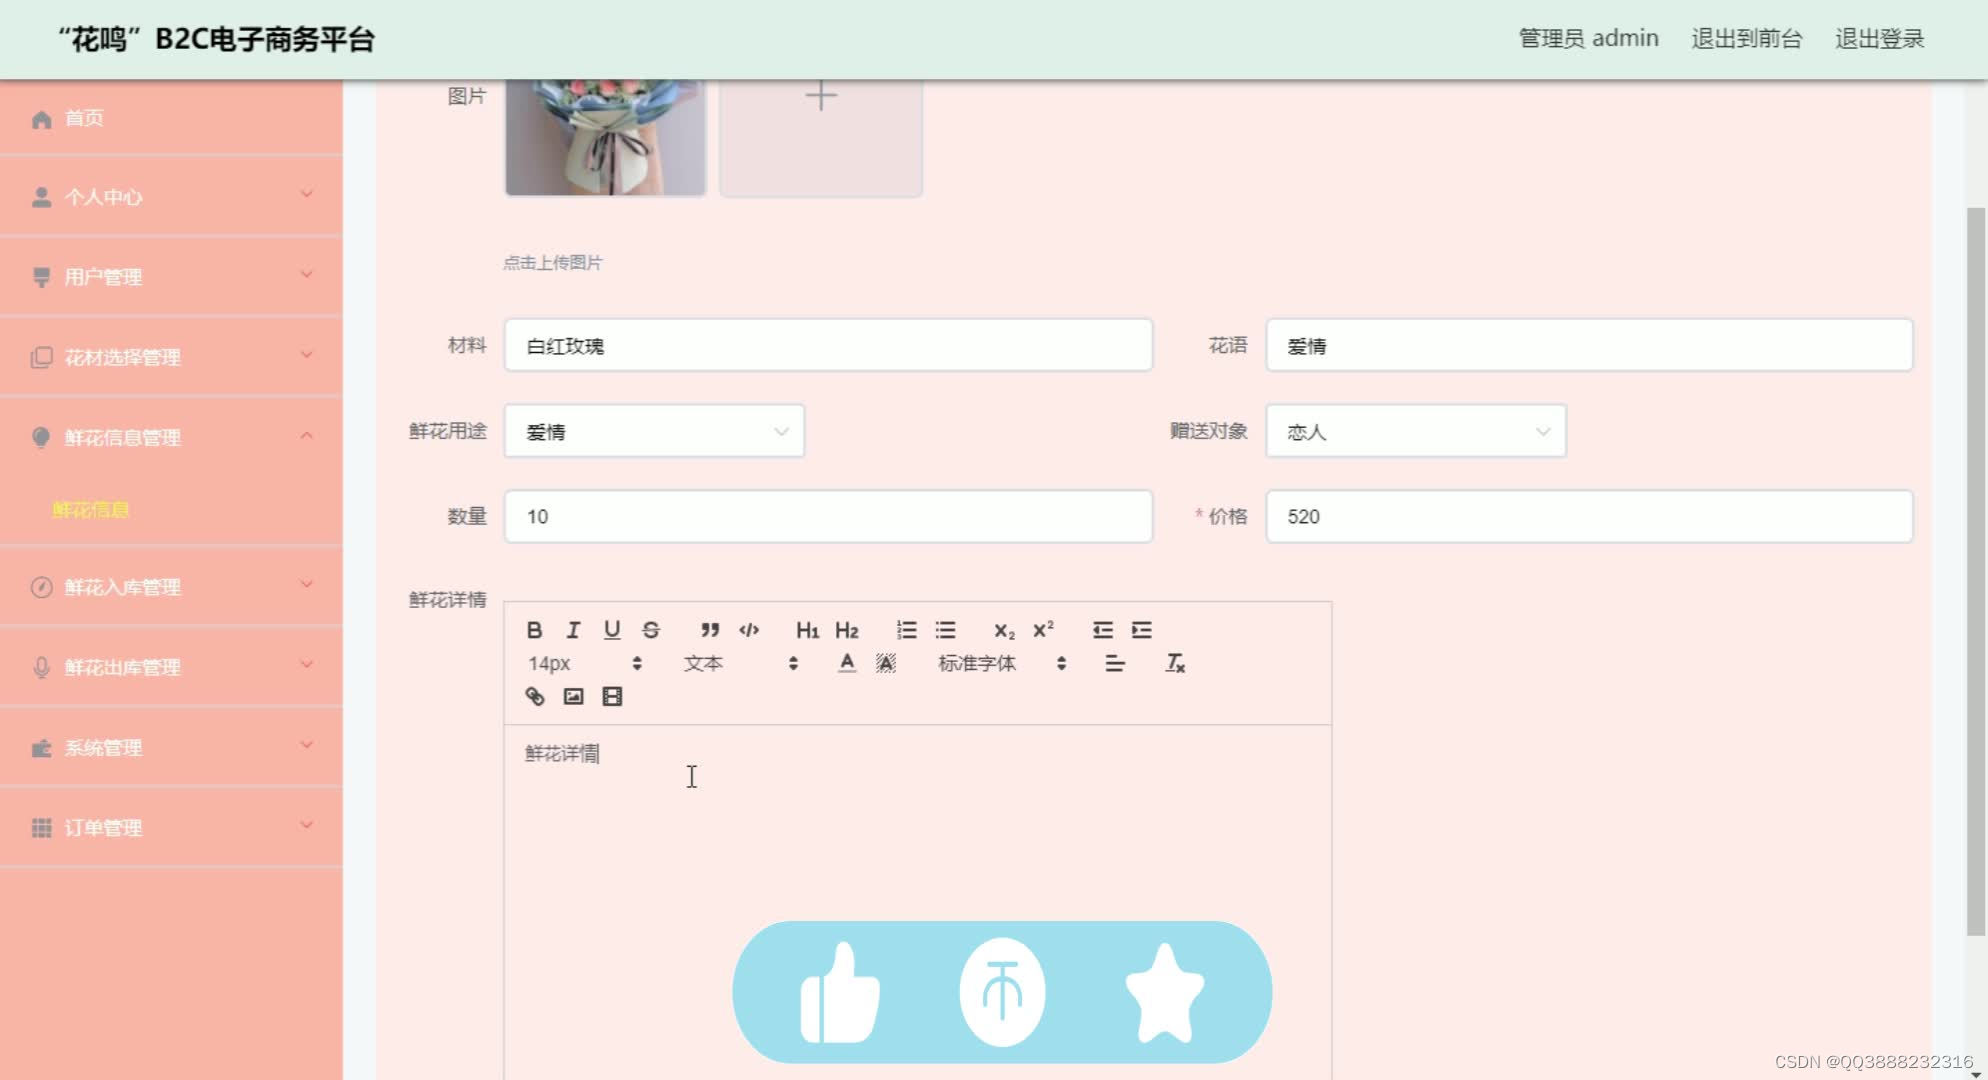Viewport: 1988px width, 1080px height.
Task: Insert a video via the editor toolbar
Action: 613,696
